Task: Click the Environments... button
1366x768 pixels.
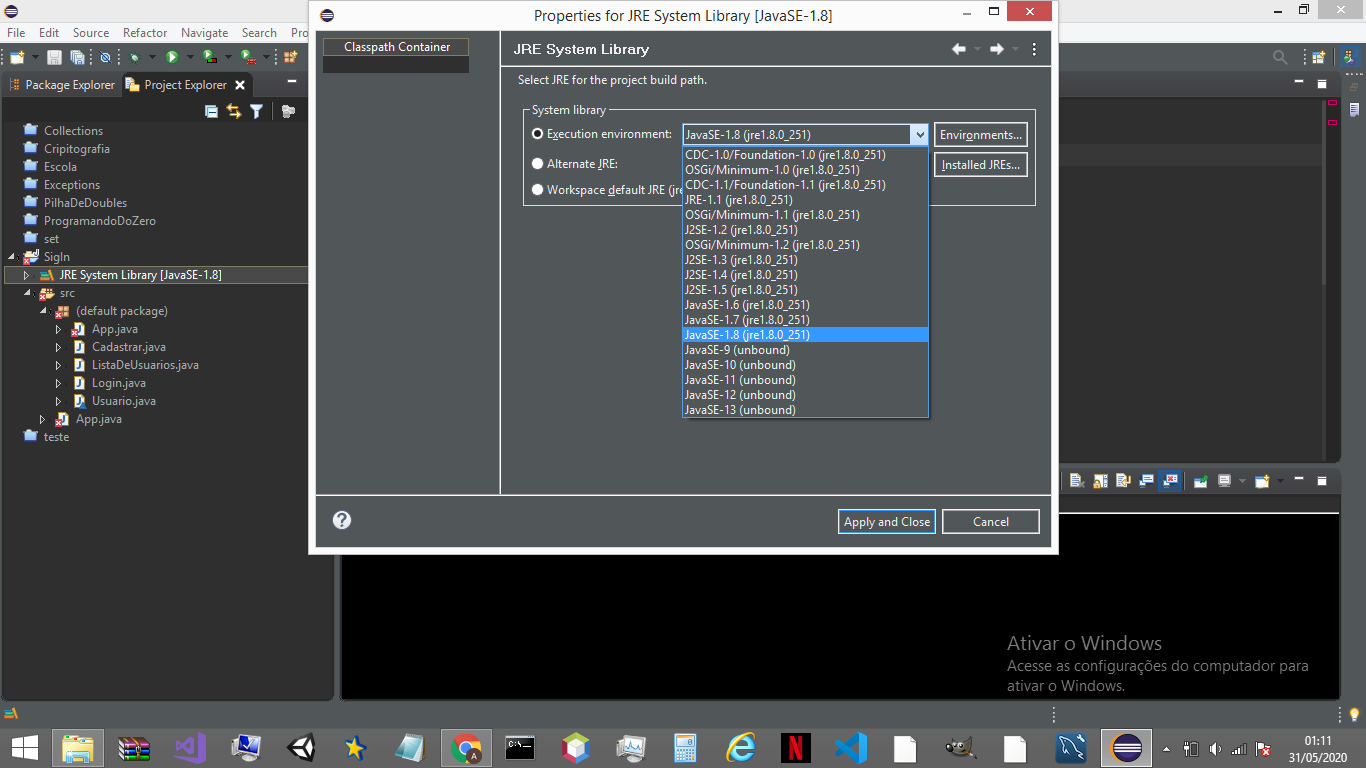Action: [981, 135]
